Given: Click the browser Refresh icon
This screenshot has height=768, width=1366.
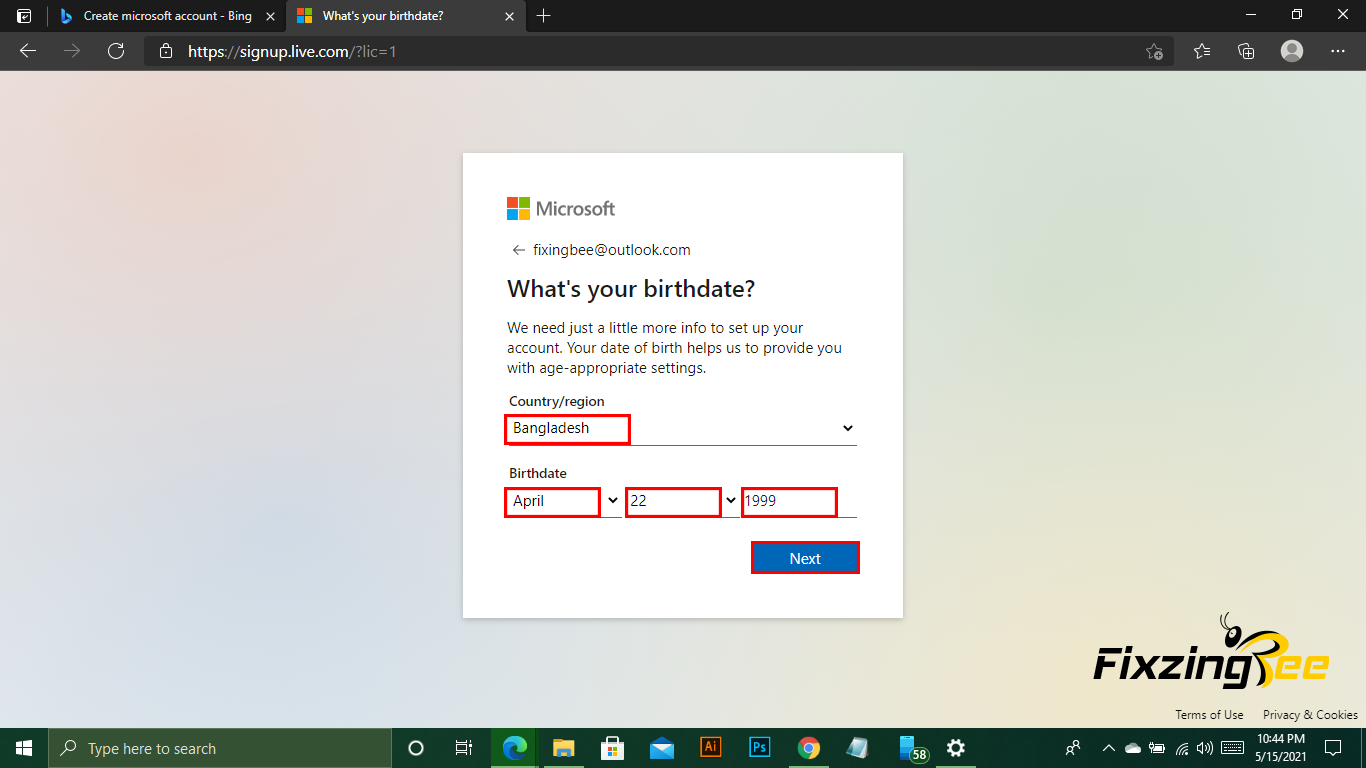Looking at the screenshot, I should tap(116, 51).
